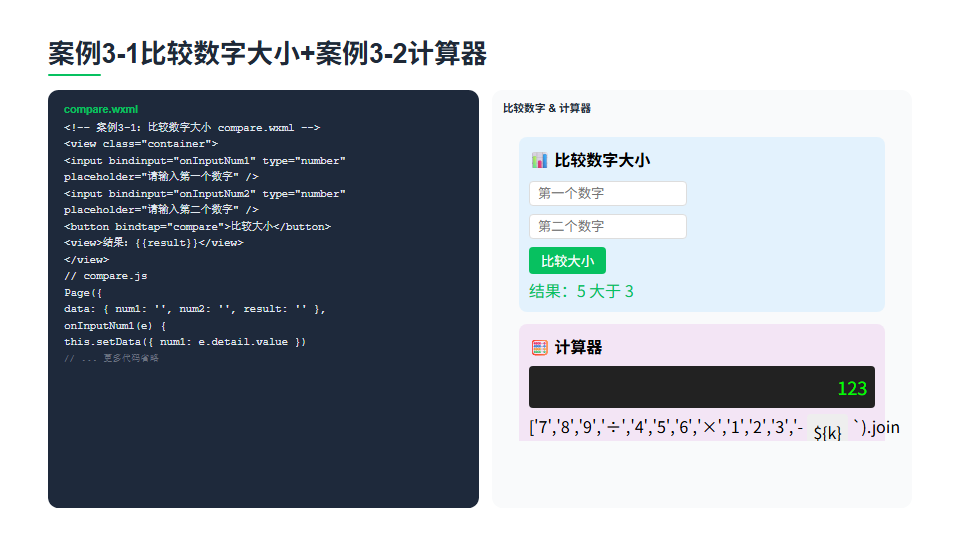Click the calculator icon beside 计算器

coord(539,348)
